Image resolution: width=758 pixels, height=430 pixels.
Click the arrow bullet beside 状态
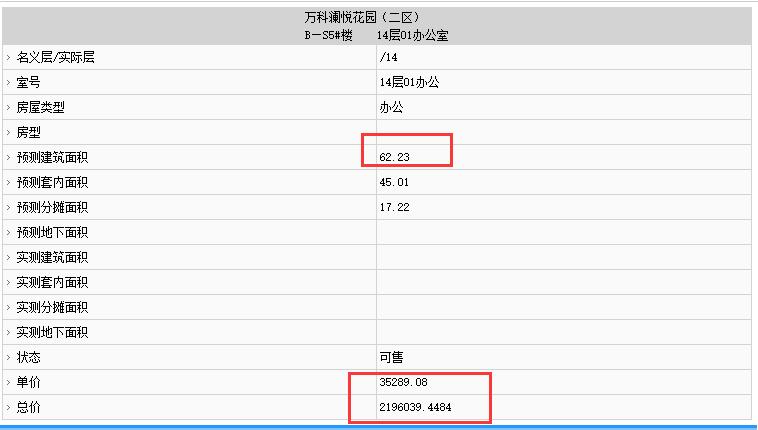(x=8, y=357)
